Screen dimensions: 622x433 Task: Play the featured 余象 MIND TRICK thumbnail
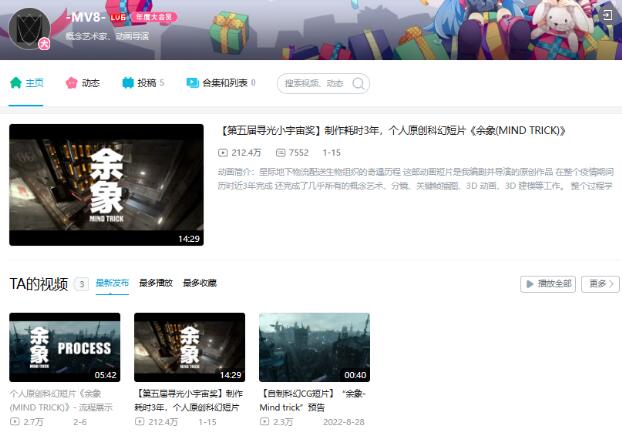click(x=106, y=185)
